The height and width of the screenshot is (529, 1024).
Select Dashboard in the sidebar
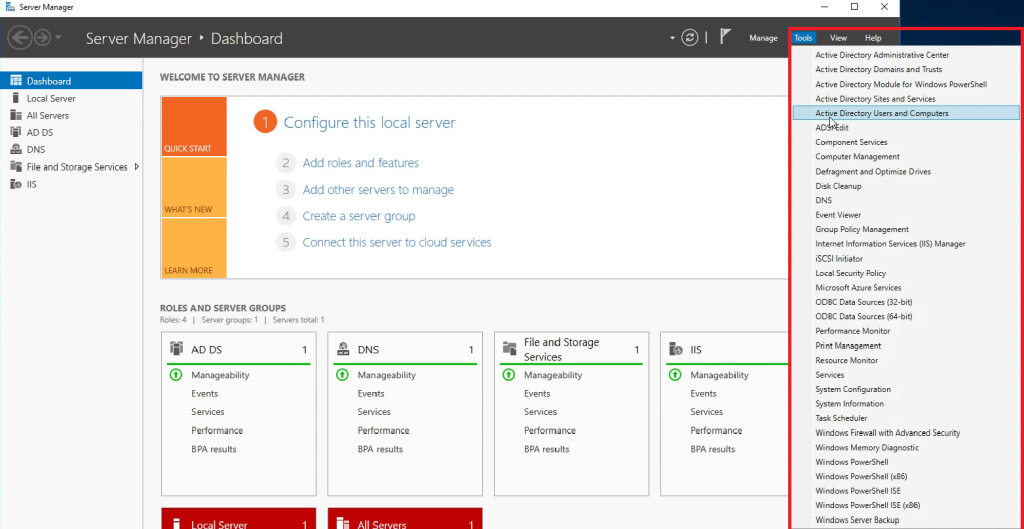point(71,81)
